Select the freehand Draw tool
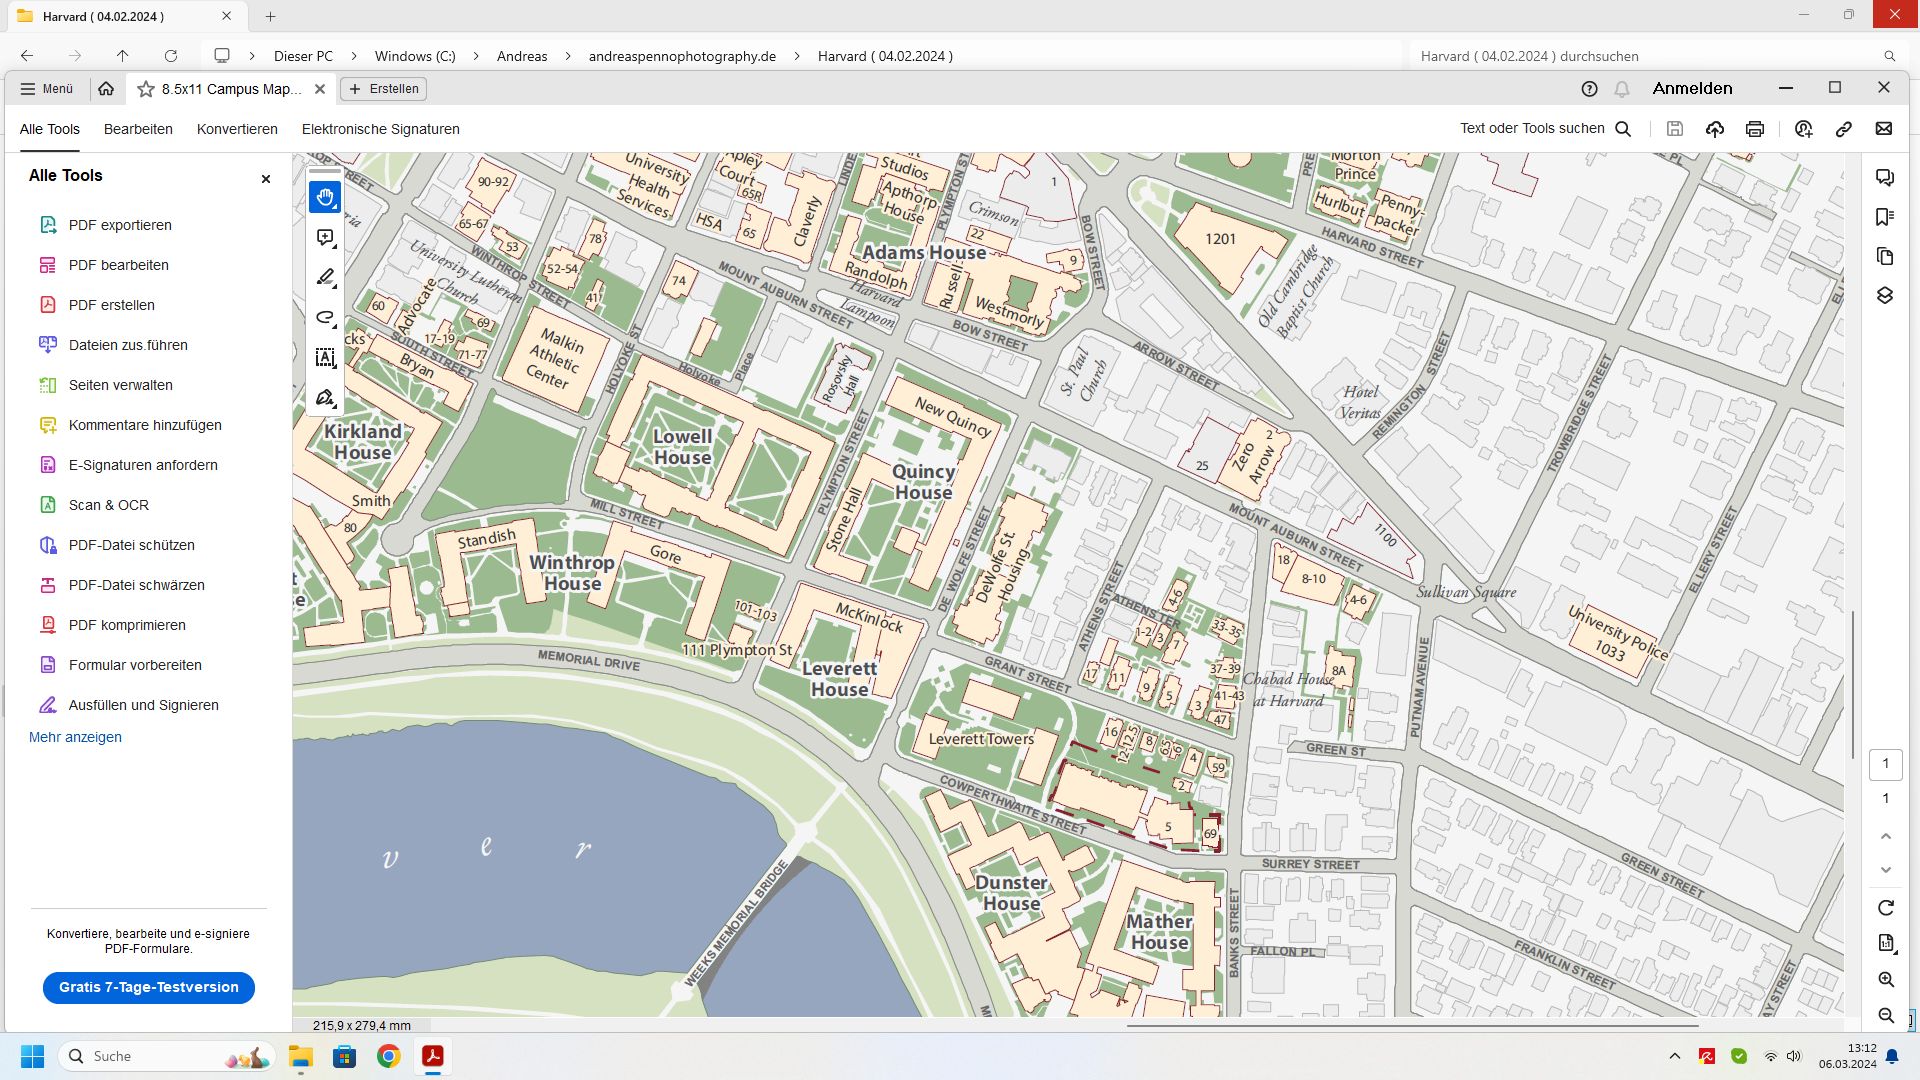 click(x=325, y=318)
